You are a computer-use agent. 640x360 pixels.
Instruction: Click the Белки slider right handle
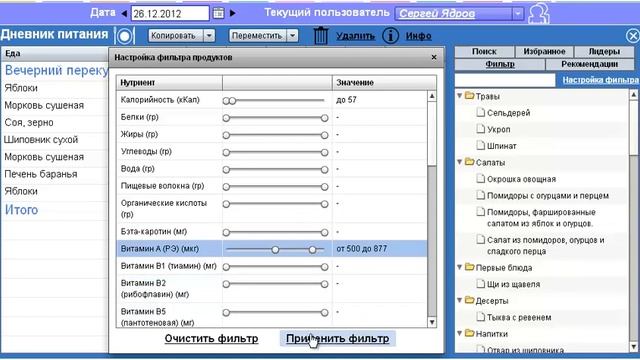pyautogui.click(x=324, y=118)
